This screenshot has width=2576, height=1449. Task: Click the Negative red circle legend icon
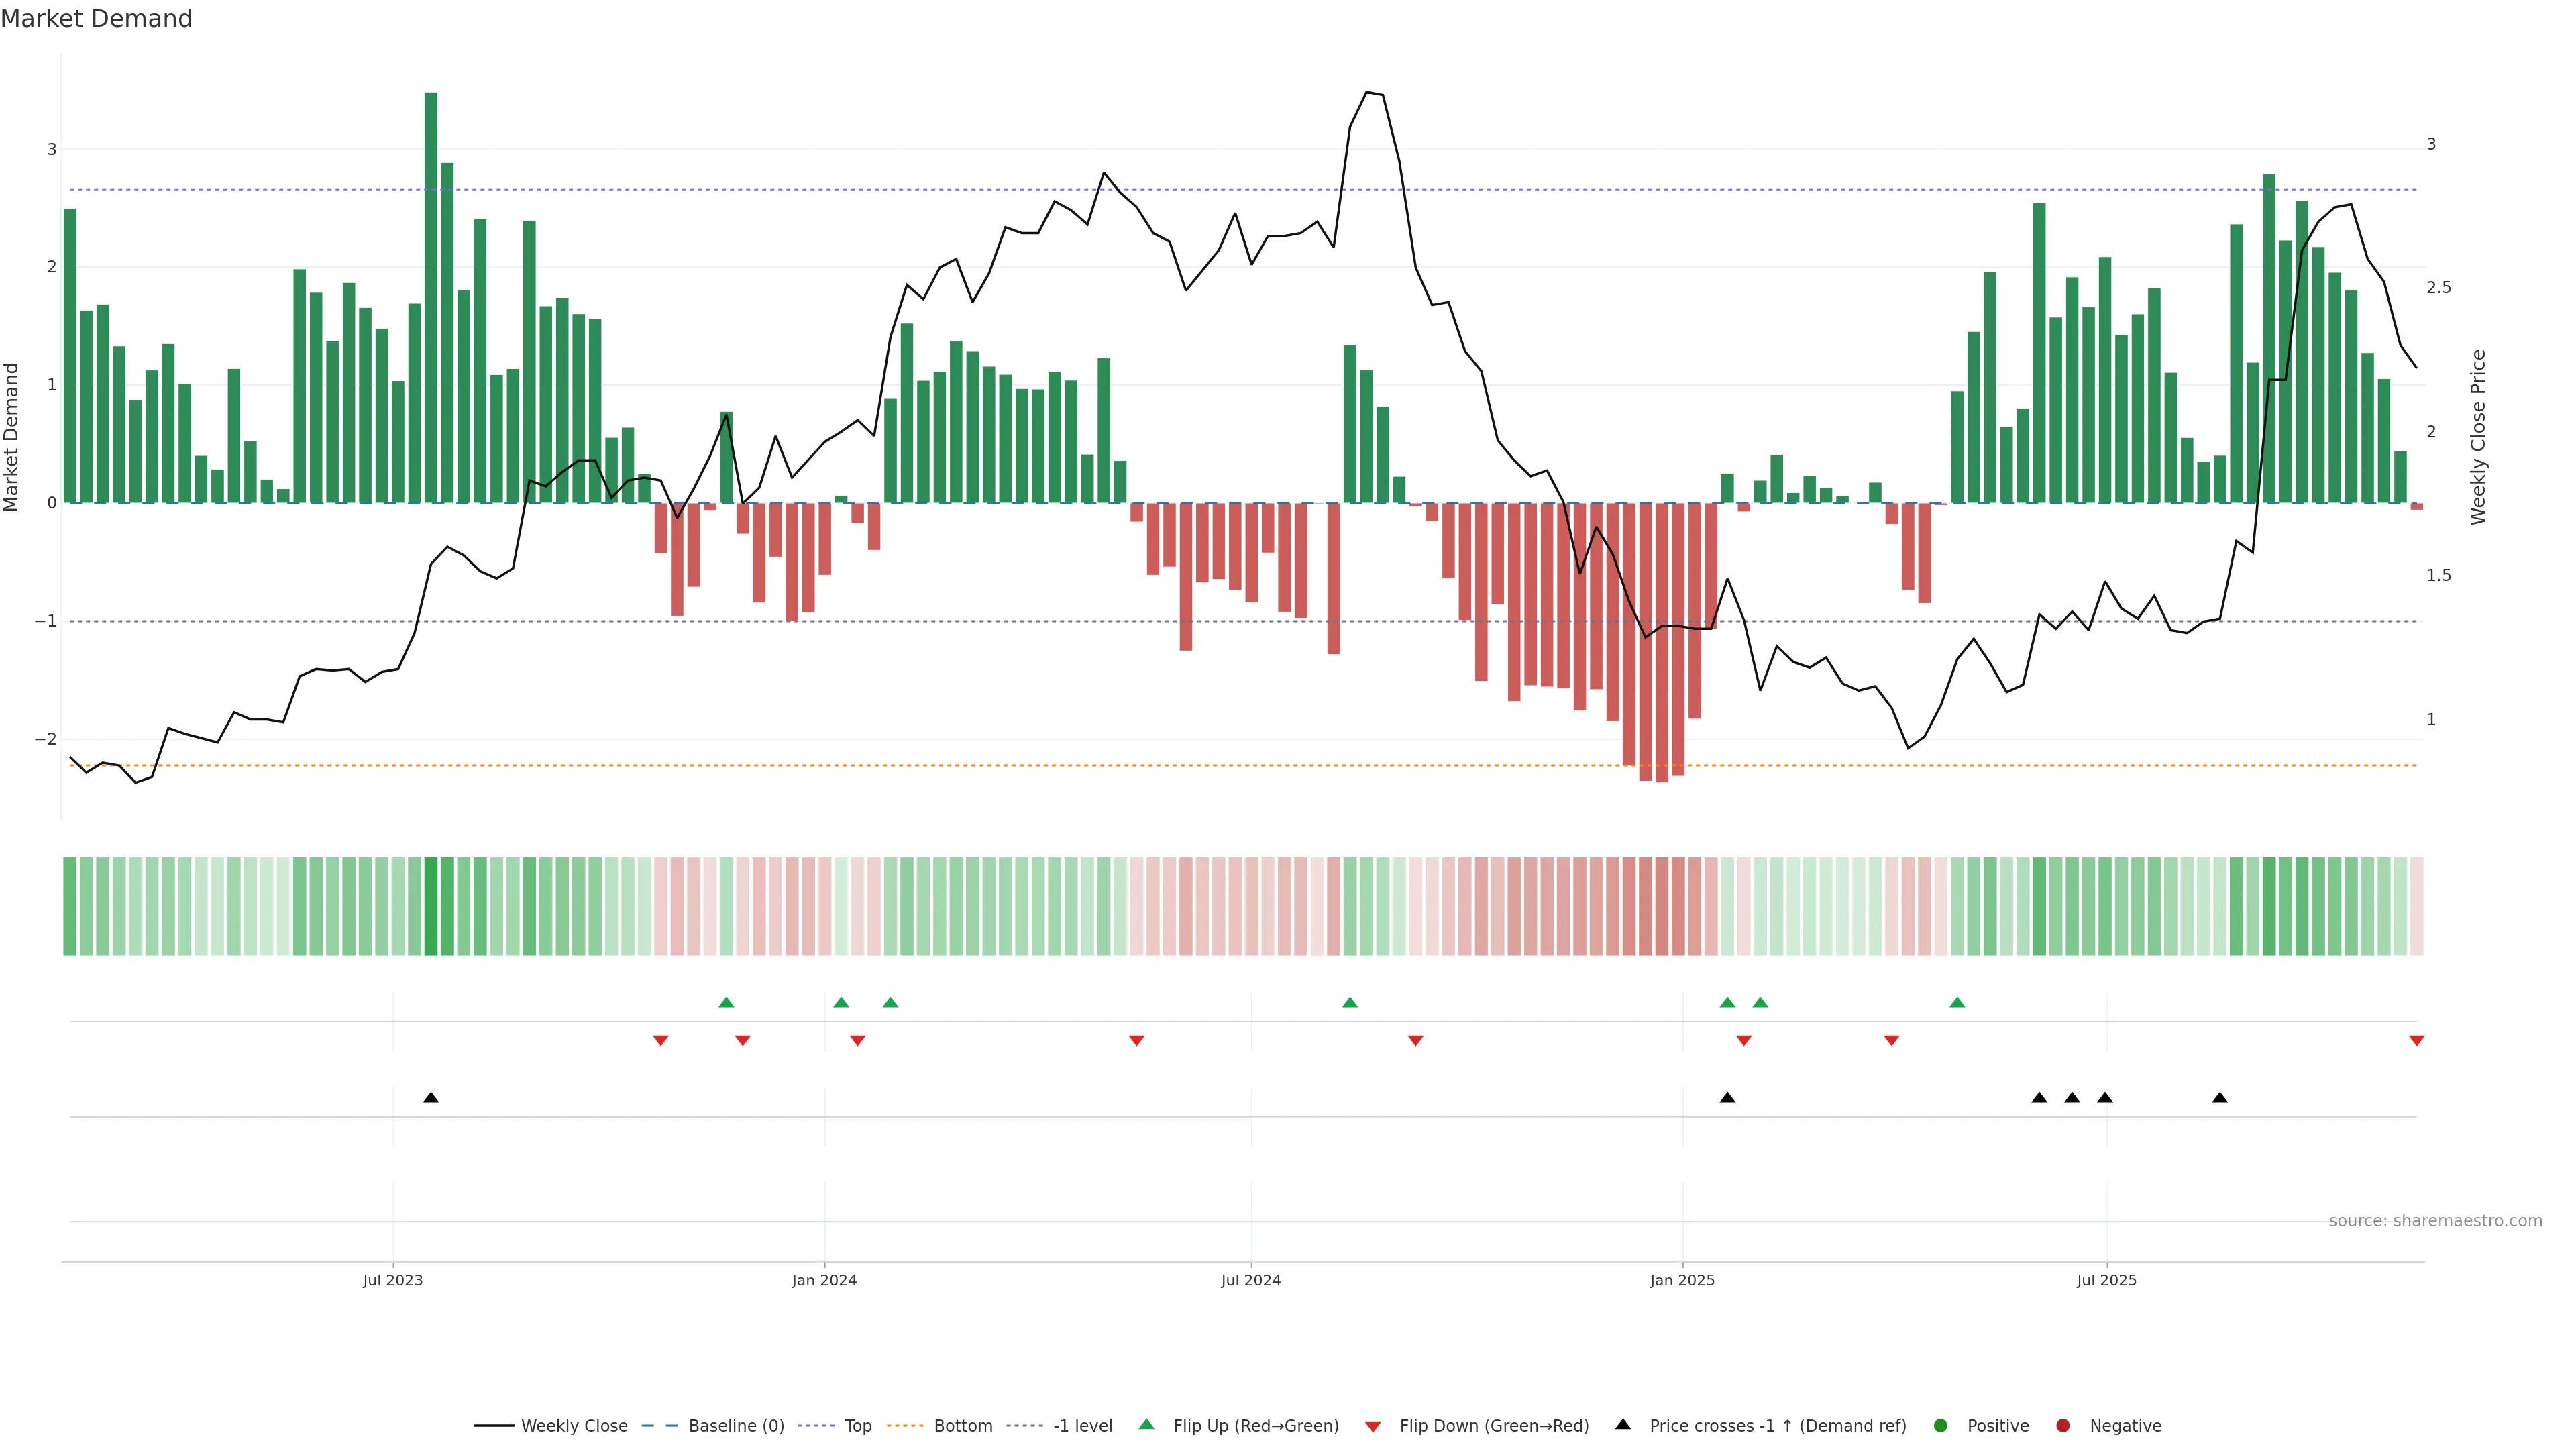pyautogui.click(x=2063, y=1426)
